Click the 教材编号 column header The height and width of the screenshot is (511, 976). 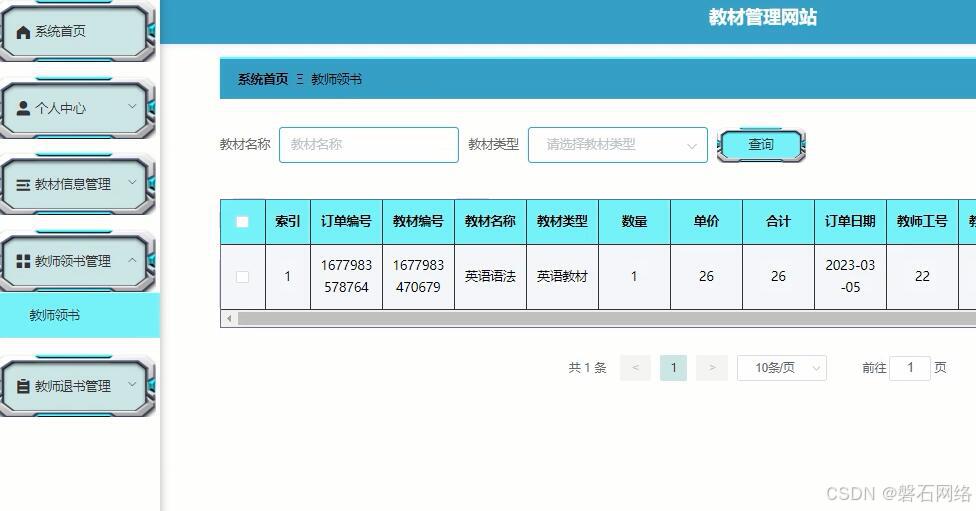point(418,222)
